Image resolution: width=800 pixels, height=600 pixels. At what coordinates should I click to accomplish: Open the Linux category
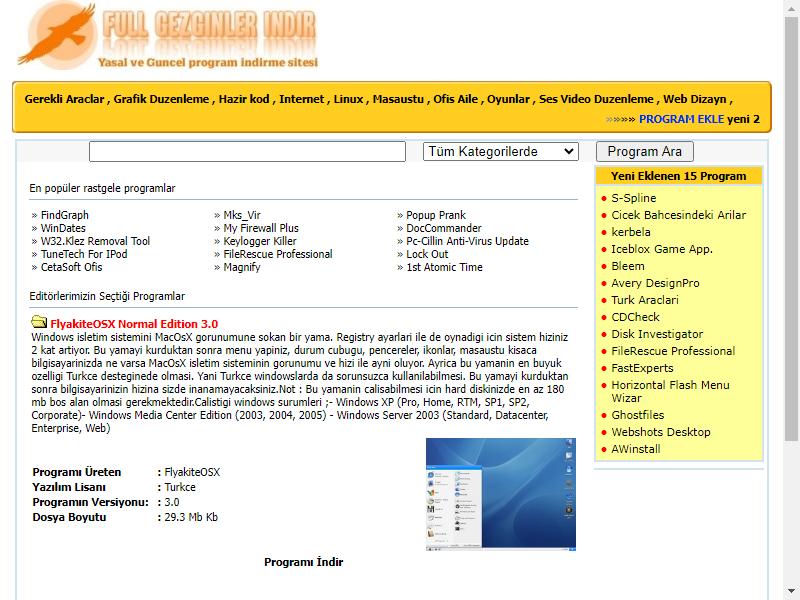click(348, 99)
